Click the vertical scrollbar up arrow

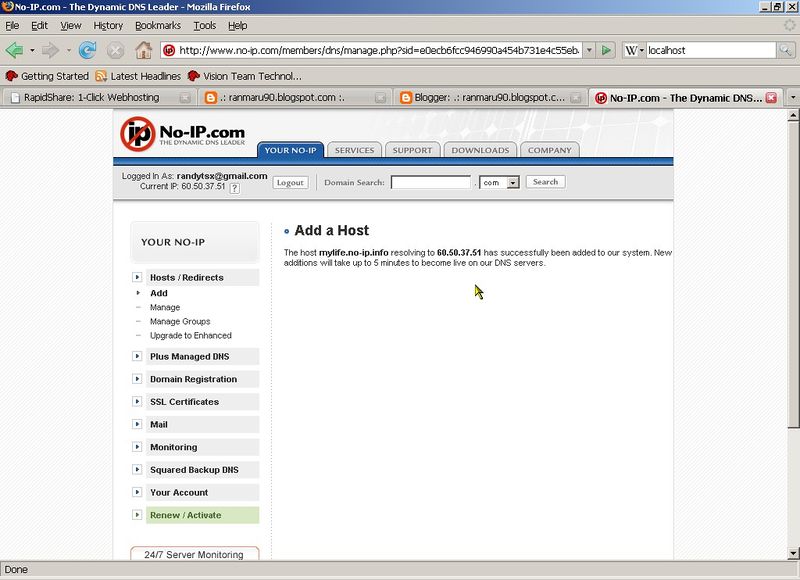point(793,115)
